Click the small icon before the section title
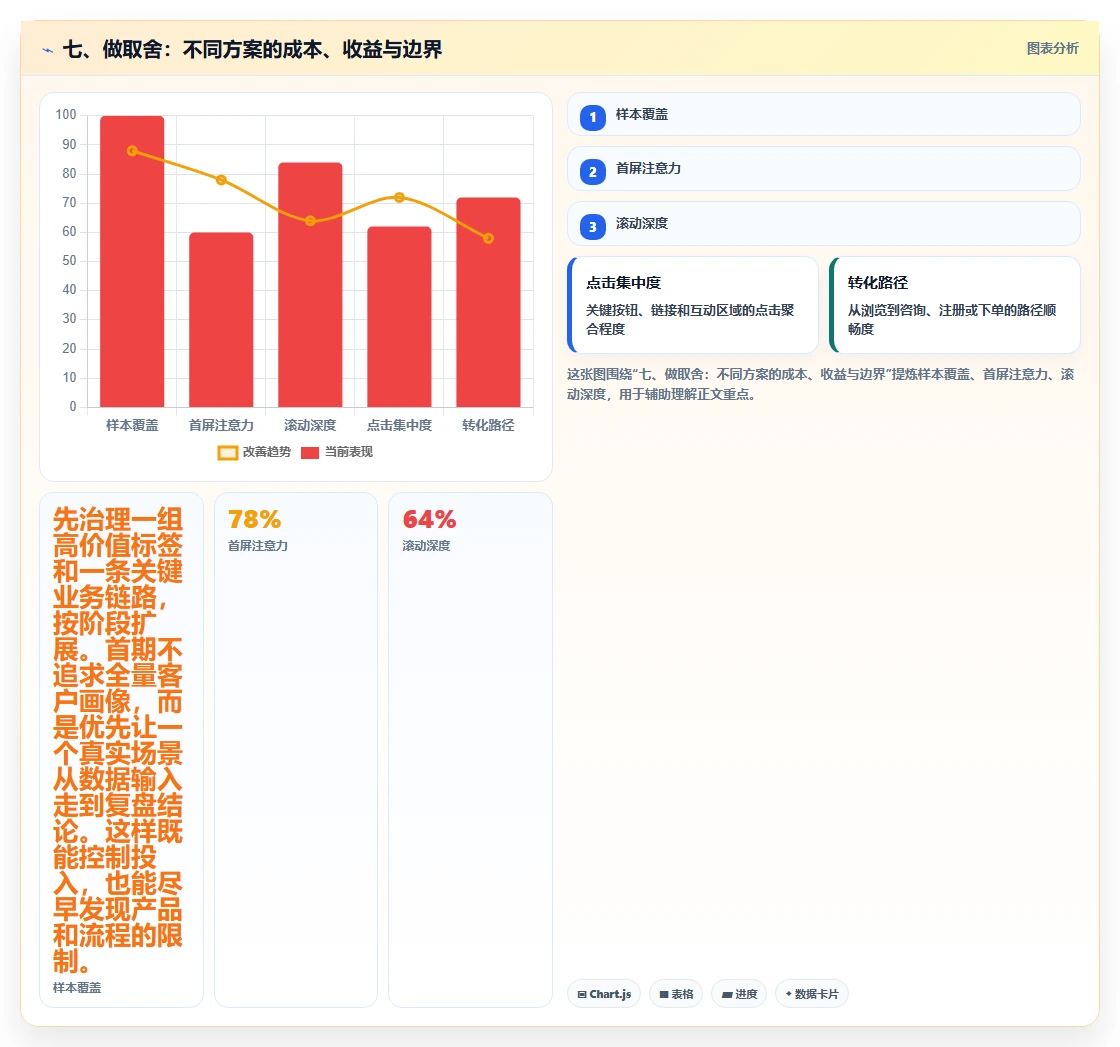Viewport: 1120px width, 1047px height. (x=48, y=50)
